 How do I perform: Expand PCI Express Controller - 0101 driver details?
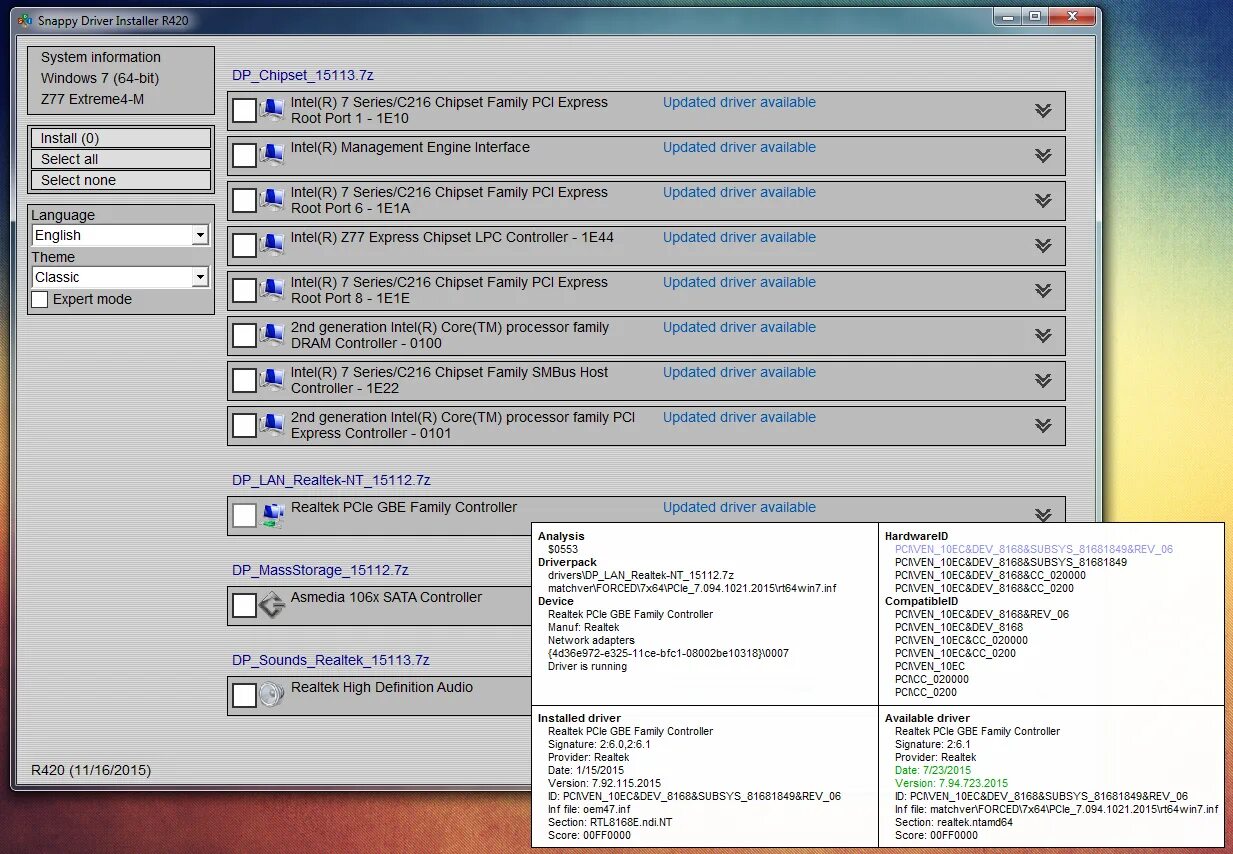click(1043, 425)
